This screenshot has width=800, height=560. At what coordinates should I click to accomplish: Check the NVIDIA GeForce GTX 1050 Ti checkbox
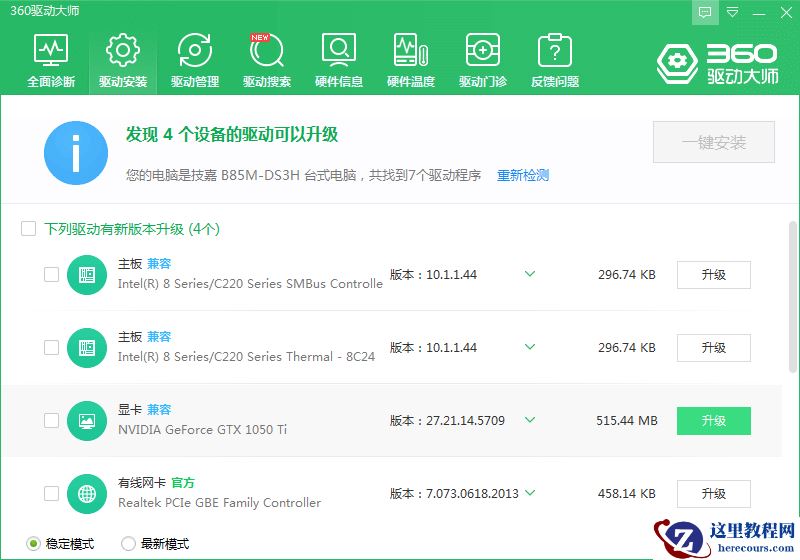pos(52,420)
